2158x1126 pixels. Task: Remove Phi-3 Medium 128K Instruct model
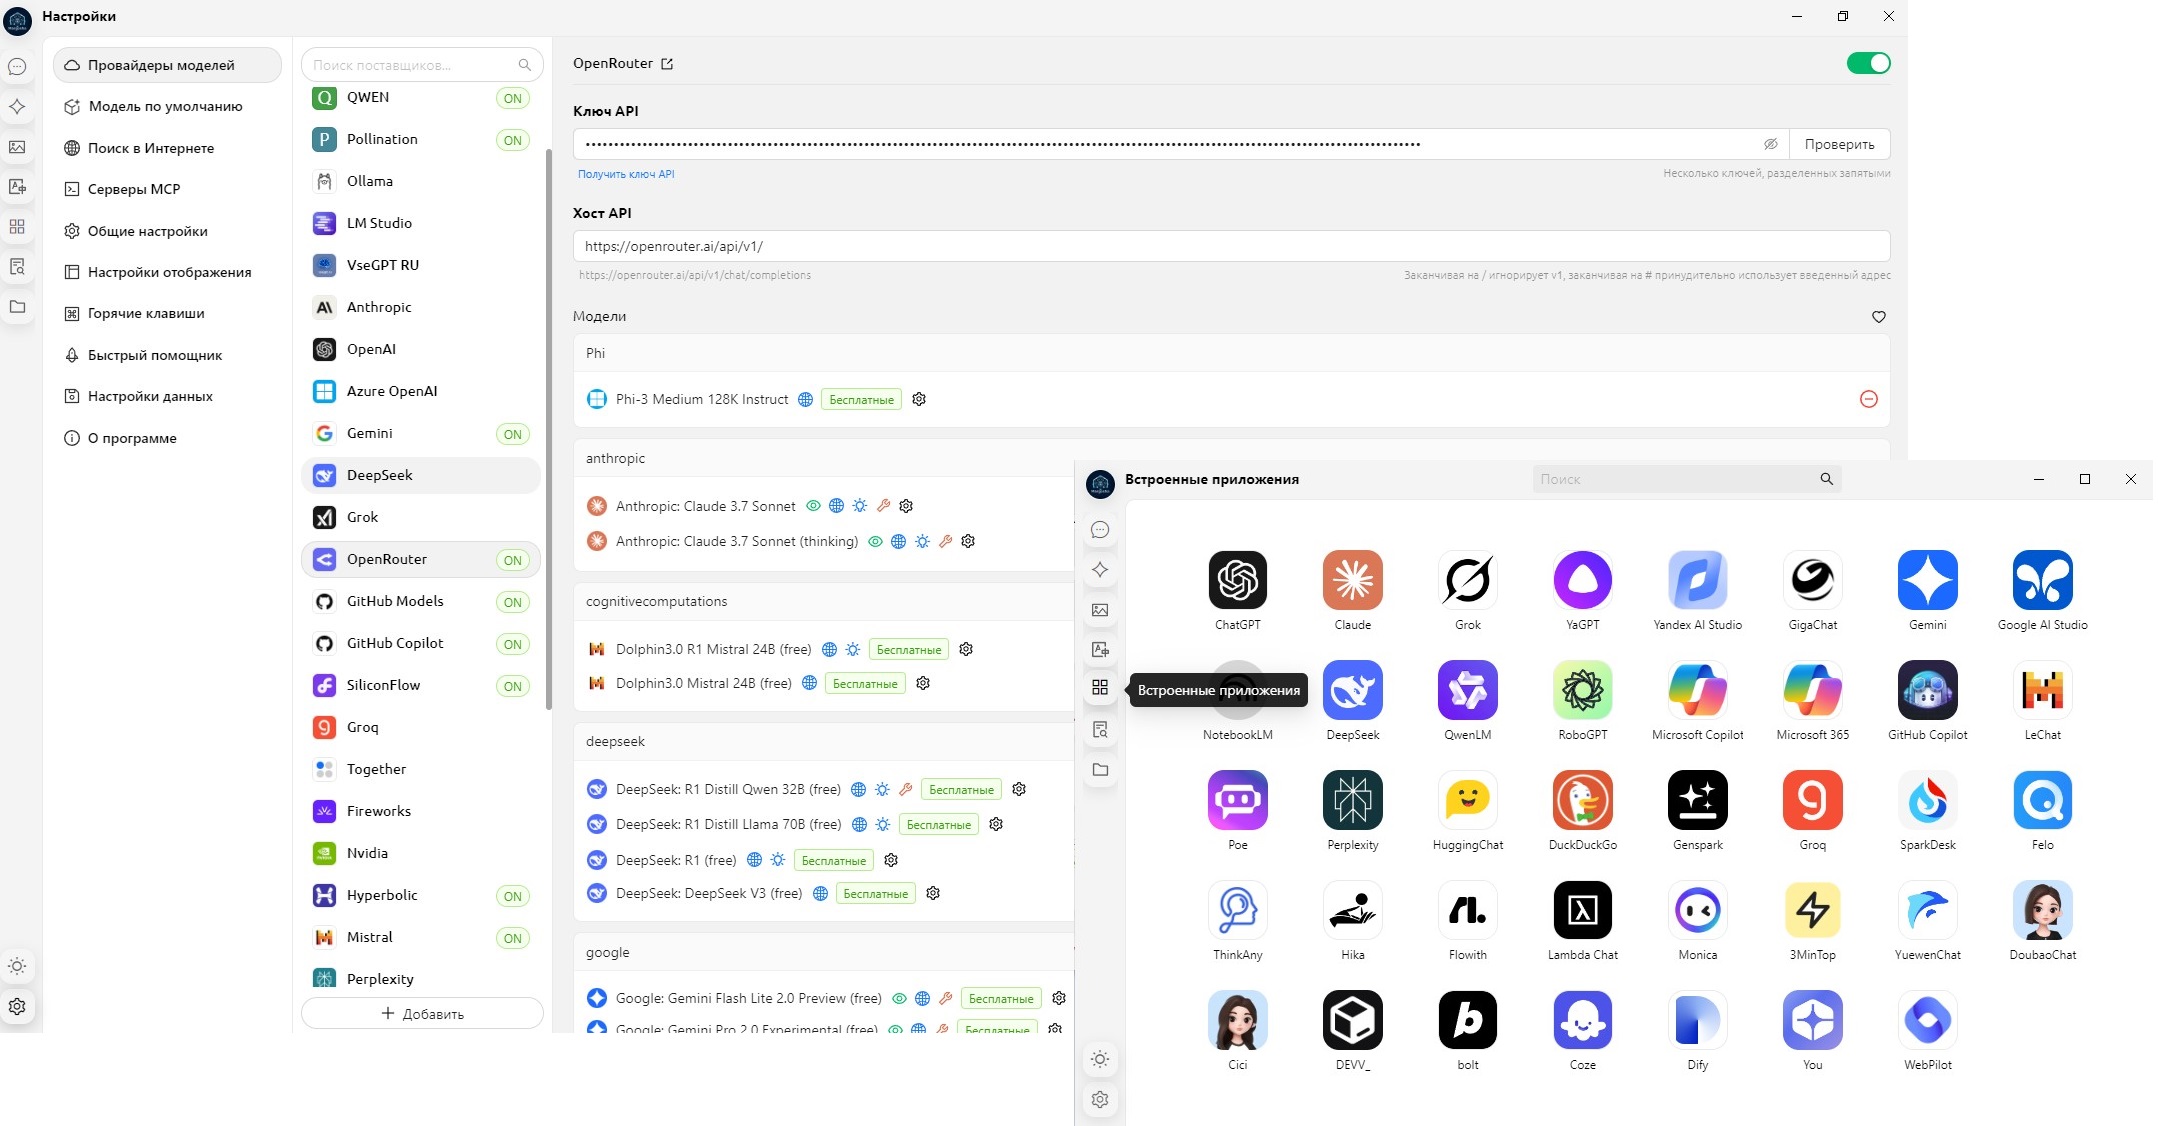tap(1868, 399)
